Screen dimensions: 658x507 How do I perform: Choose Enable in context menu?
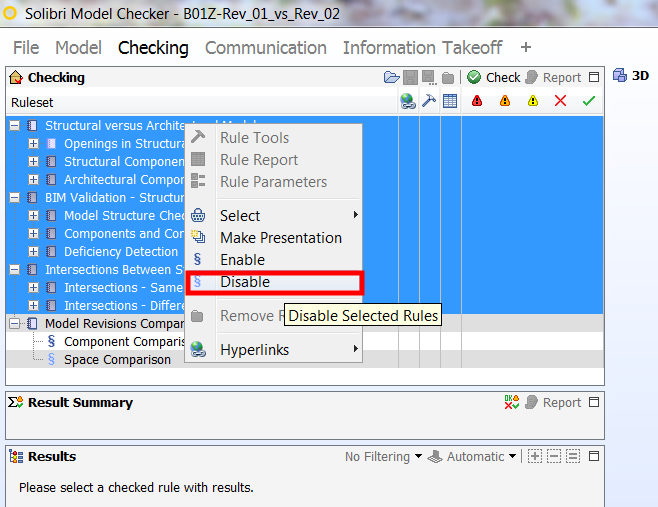coord(274,260)
